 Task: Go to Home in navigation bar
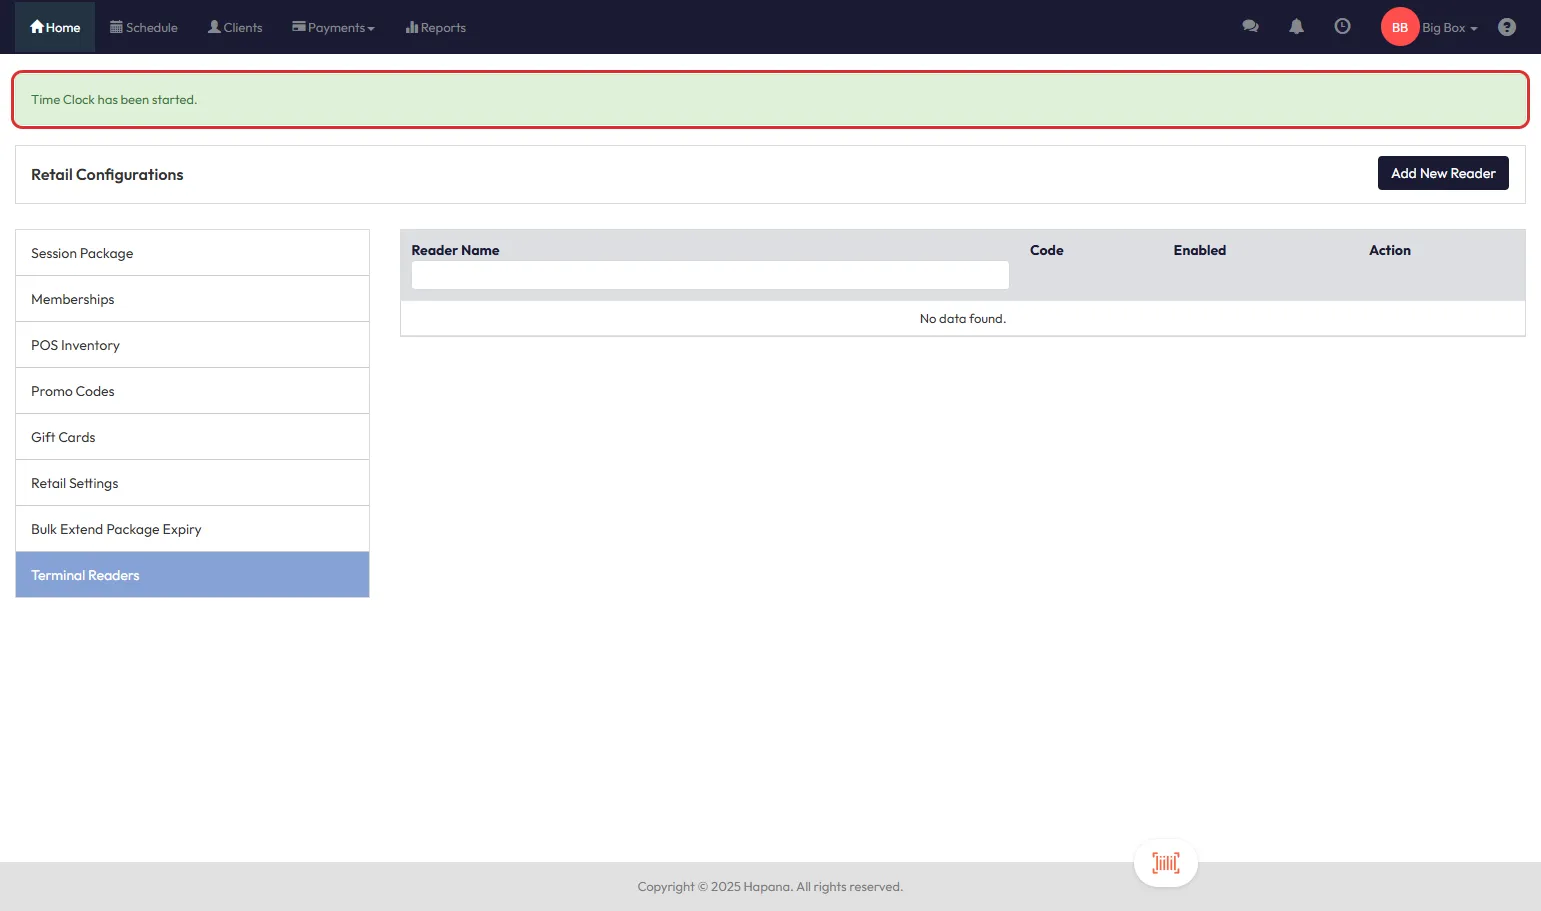pos(55,27)
